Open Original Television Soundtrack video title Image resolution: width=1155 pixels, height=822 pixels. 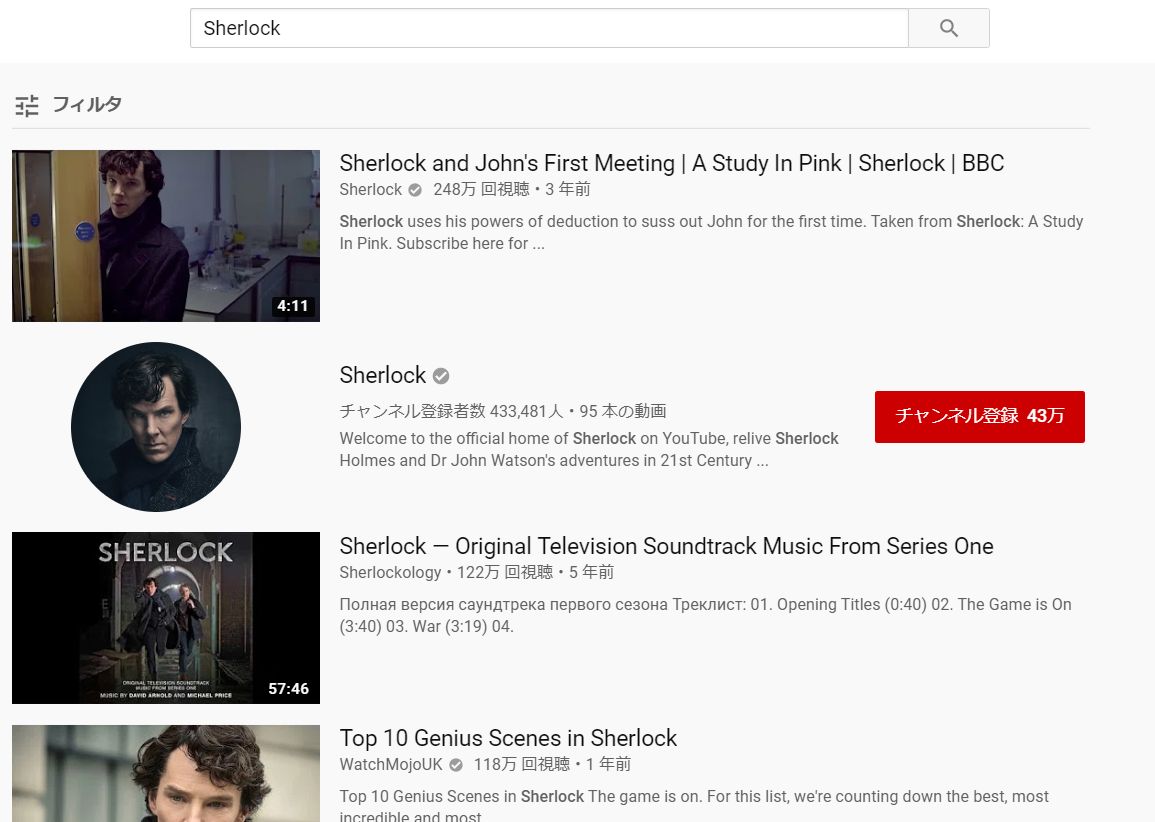[667, 546]
